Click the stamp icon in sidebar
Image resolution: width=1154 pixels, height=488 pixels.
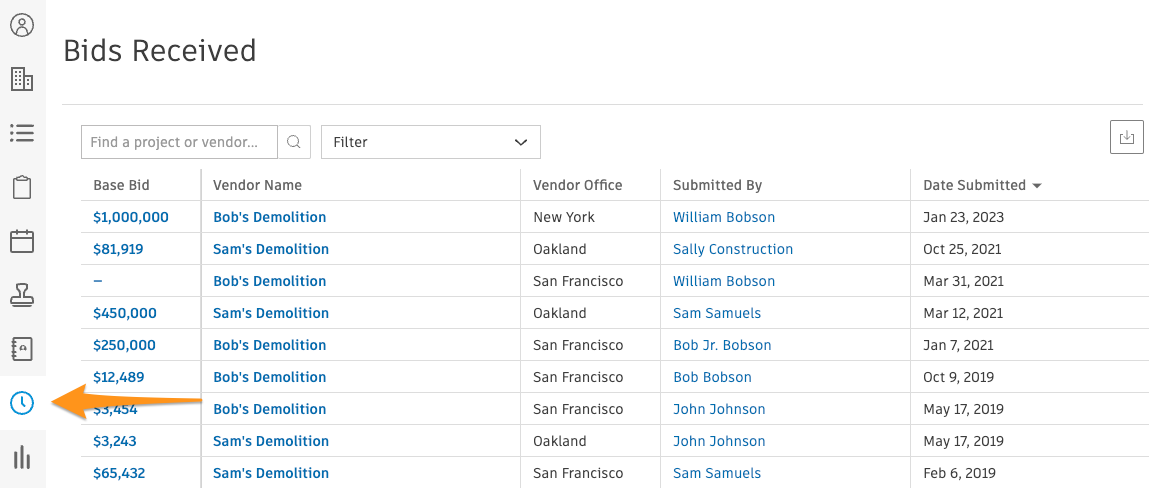22,295
